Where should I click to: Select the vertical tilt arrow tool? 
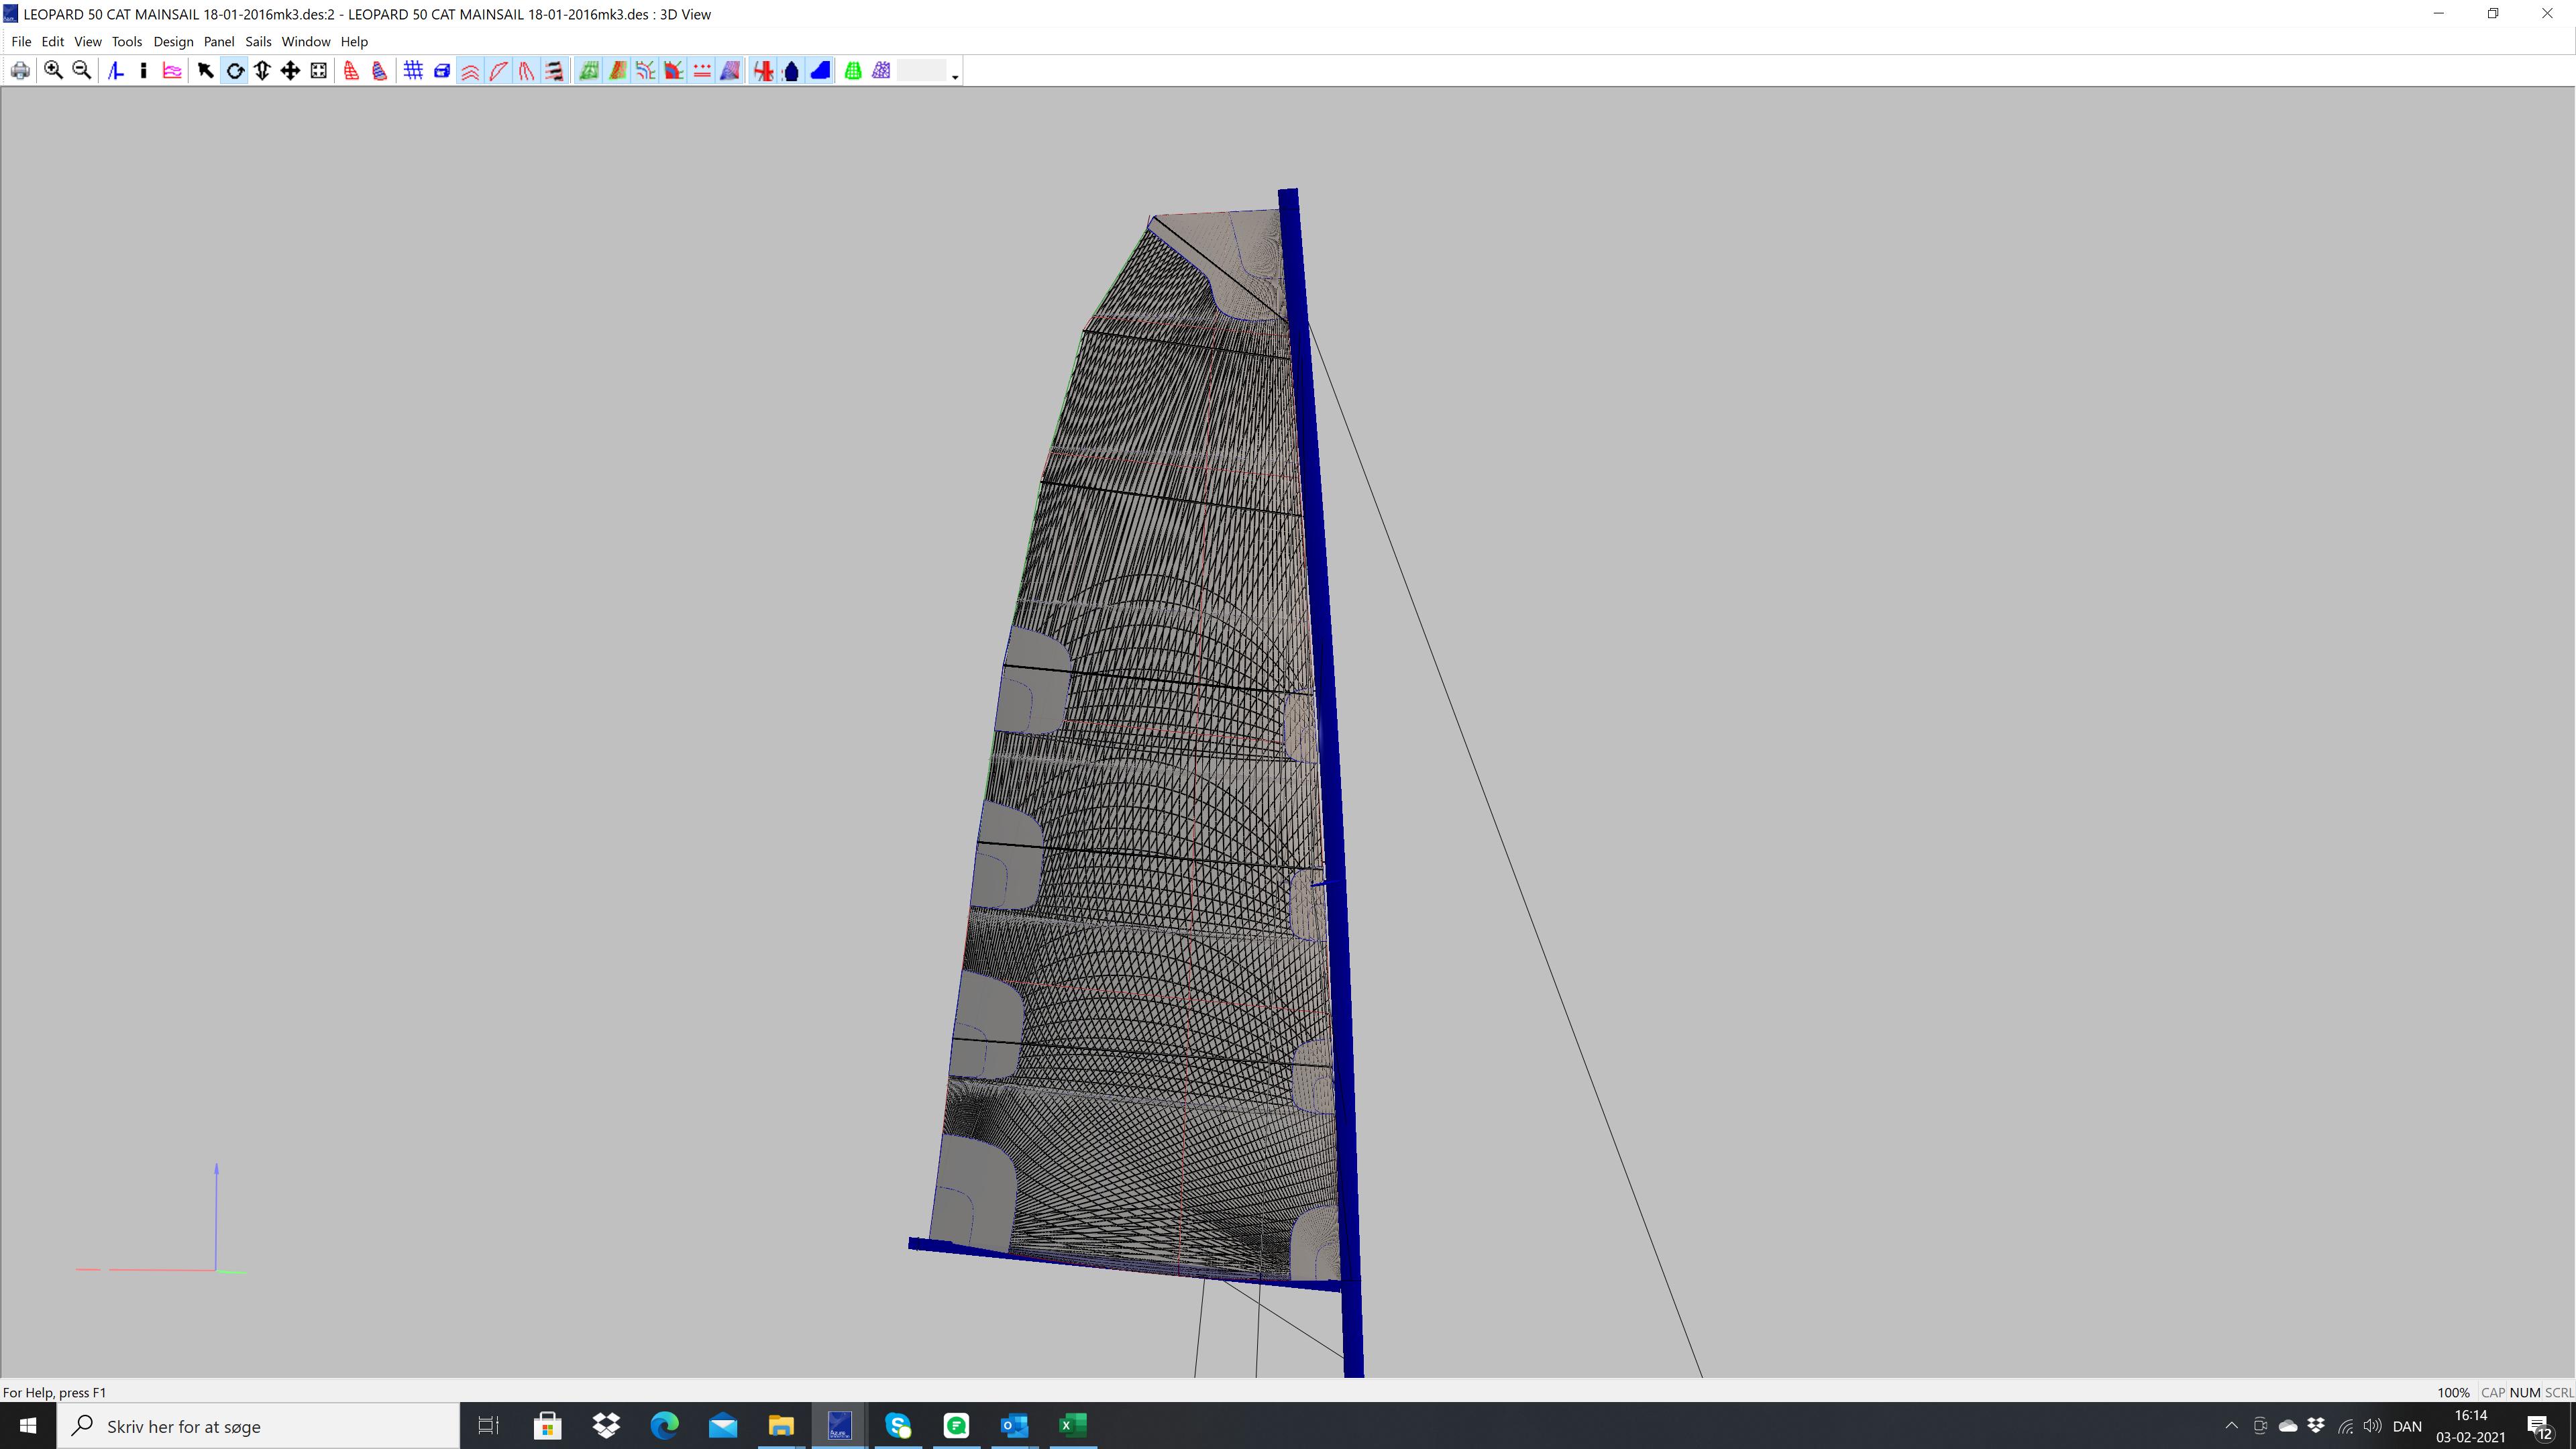coord(262,70)
